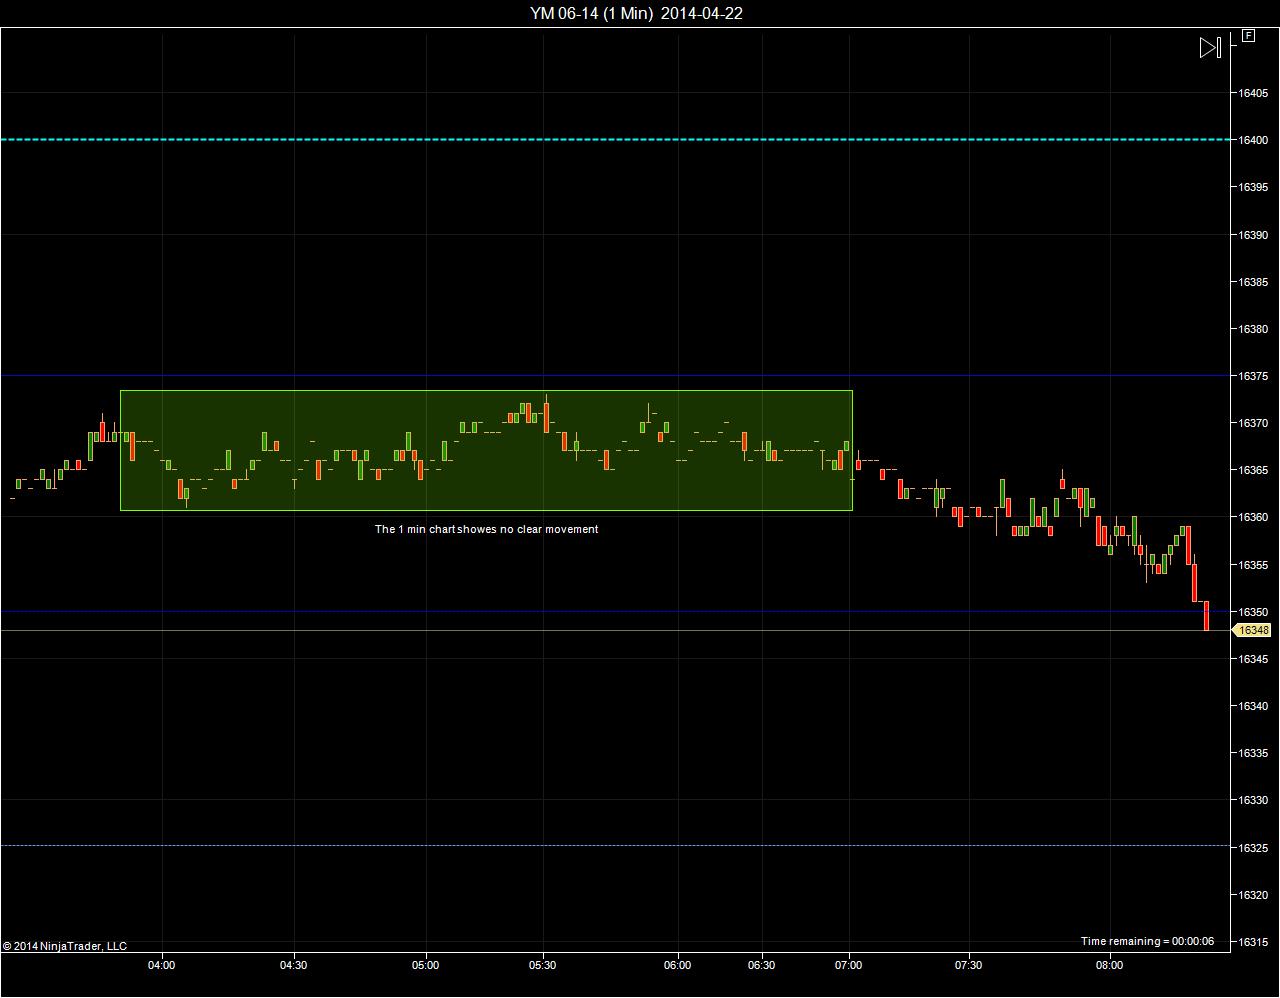Click the 04:30 time axis label
The height and width of the screenshot is (998, 1280).
point(294,965)
